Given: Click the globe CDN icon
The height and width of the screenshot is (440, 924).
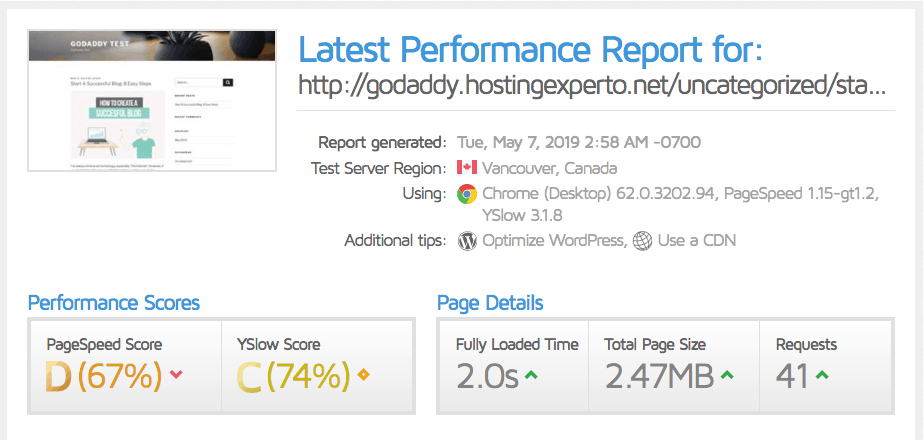Looking at the screenshot, I should 643,241.
